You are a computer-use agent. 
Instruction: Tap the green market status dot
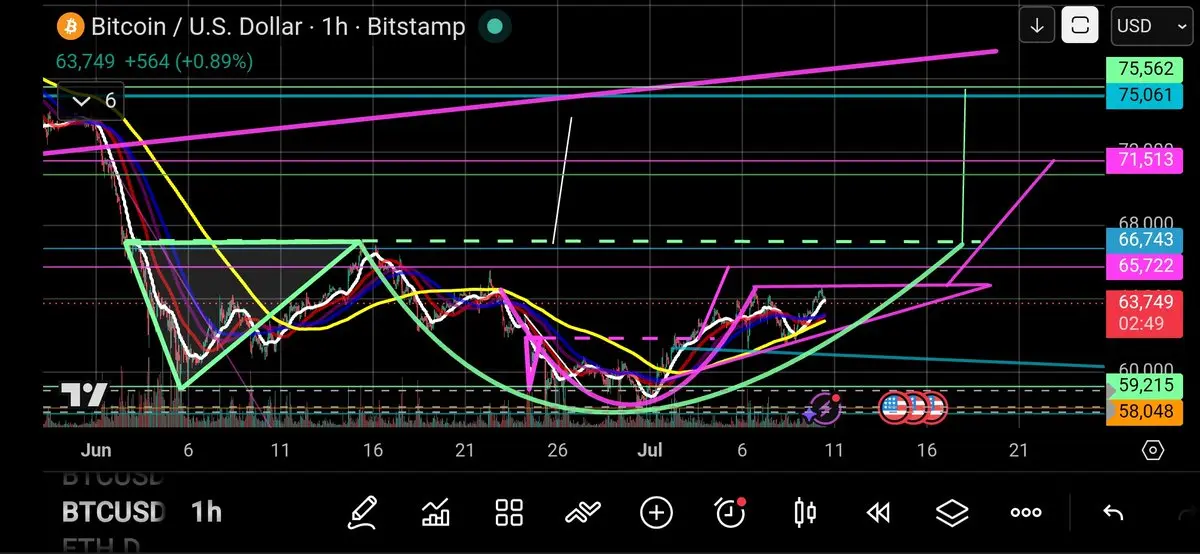(494, 26)
